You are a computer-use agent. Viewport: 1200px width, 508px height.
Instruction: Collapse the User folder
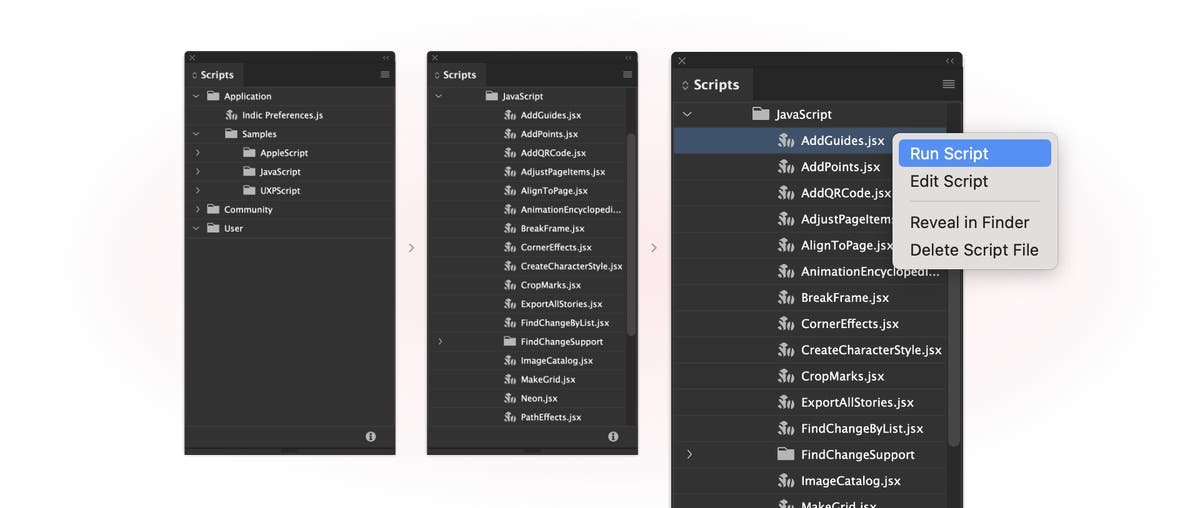click(196, 228)
